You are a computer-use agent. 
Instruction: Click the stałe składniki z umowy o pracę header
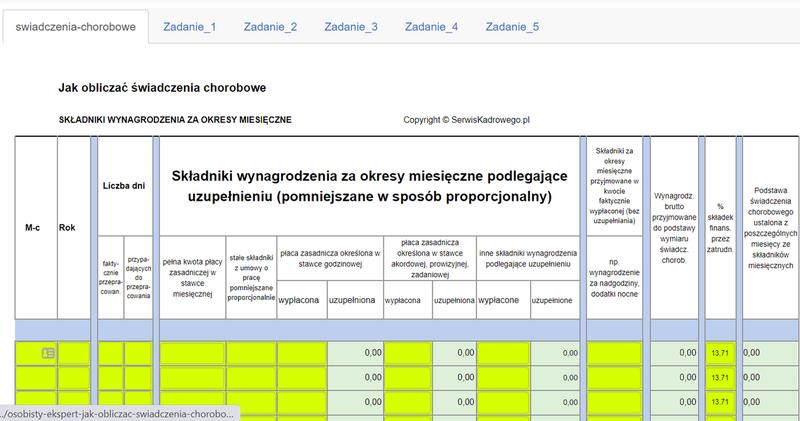(251, 278)
